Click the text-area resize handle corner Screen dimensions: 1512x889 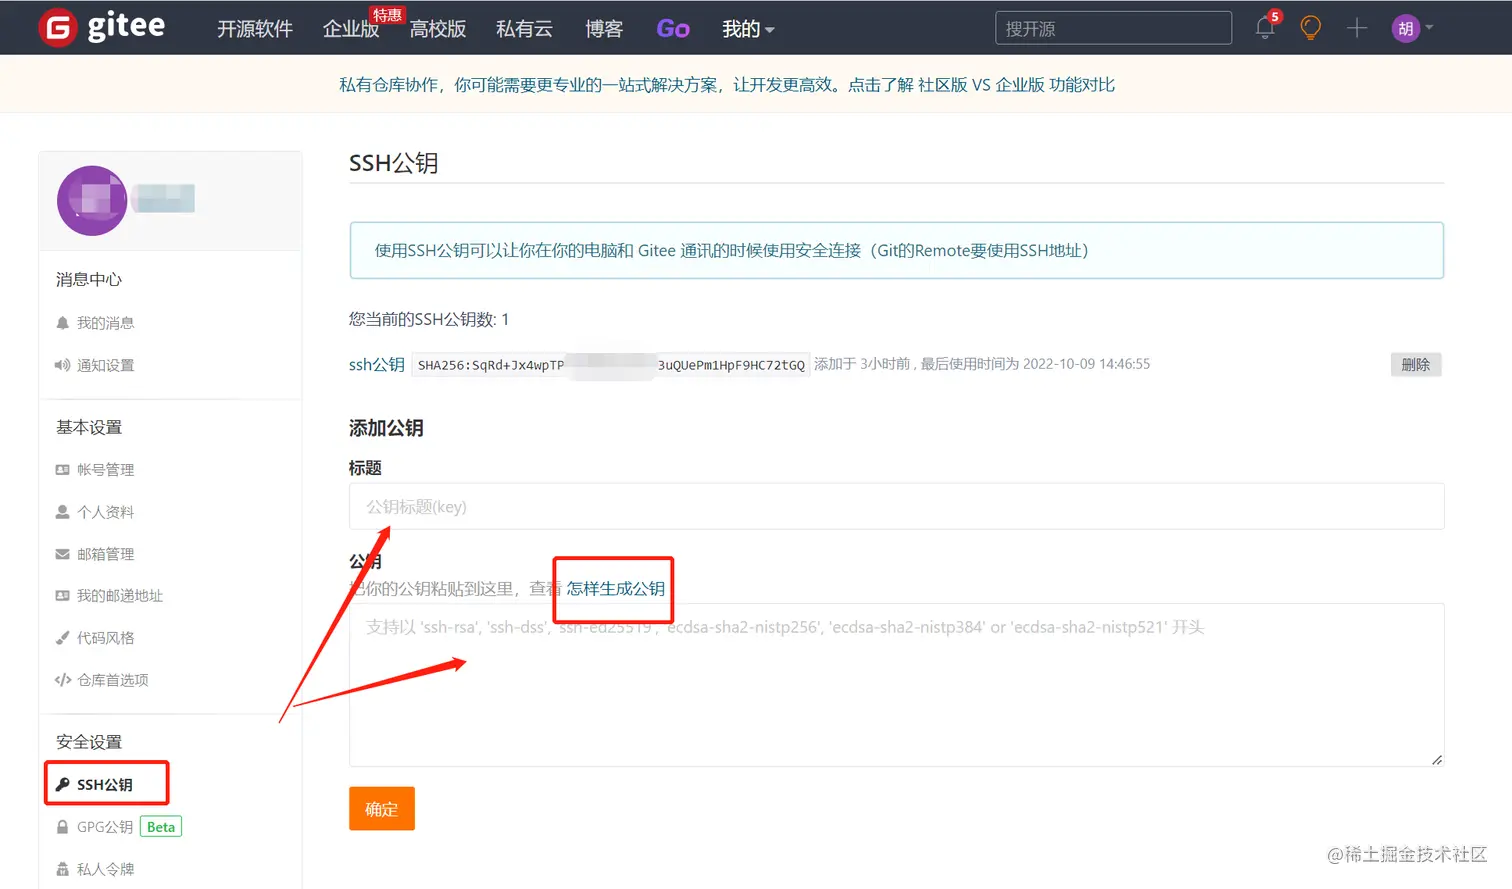click(x=1437, y=760)
